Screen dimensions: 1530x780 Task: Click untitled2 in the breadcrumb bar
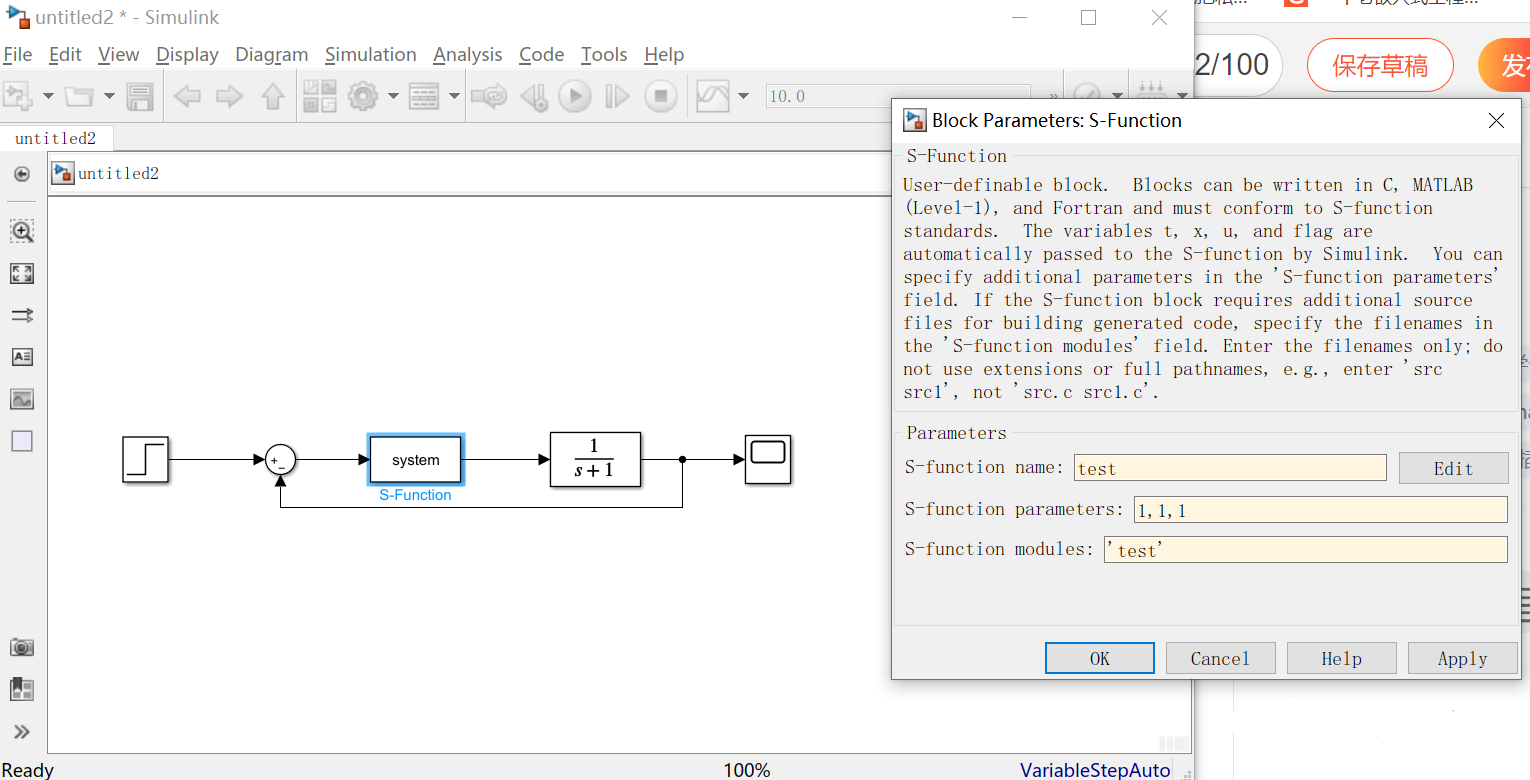[x=118, y=174]
